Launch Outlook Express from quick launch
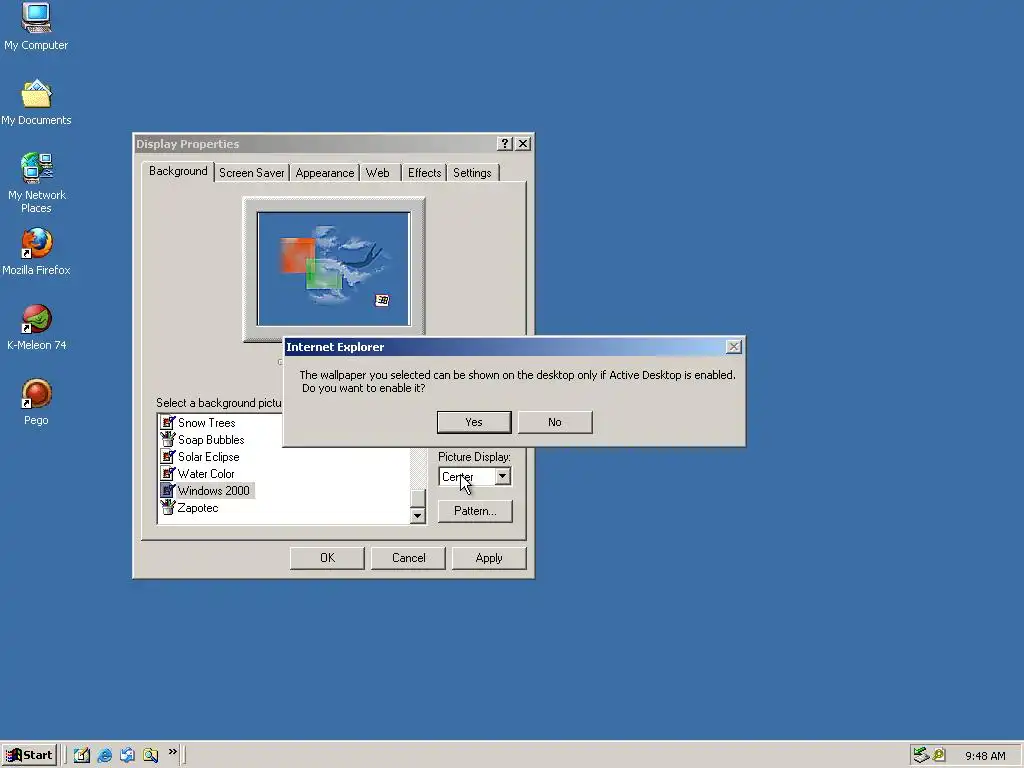1024x768 pixels. pyautogui.click(x=127, y=755)
